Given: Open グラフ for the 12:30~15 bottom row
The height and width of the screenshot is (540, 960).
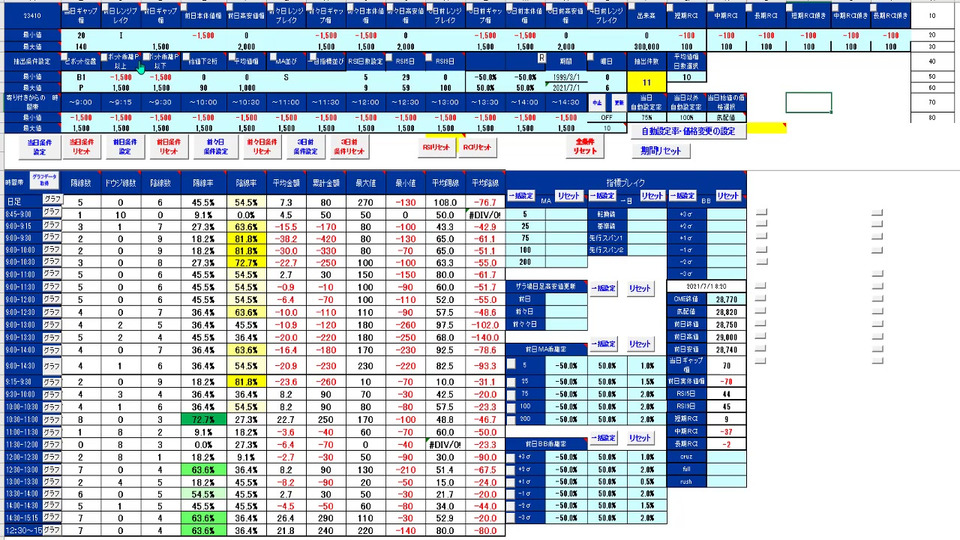Looking at the screenshot, I should 51,530.
